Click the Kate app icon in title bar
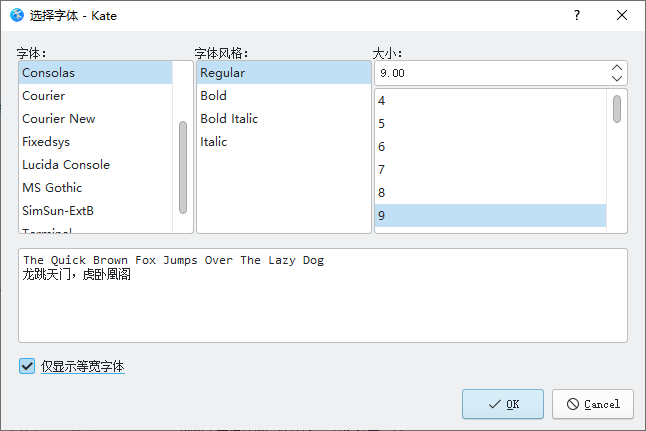Image resolution: width=646 pixels, height=431 pixels. click(x=17, y=15)
